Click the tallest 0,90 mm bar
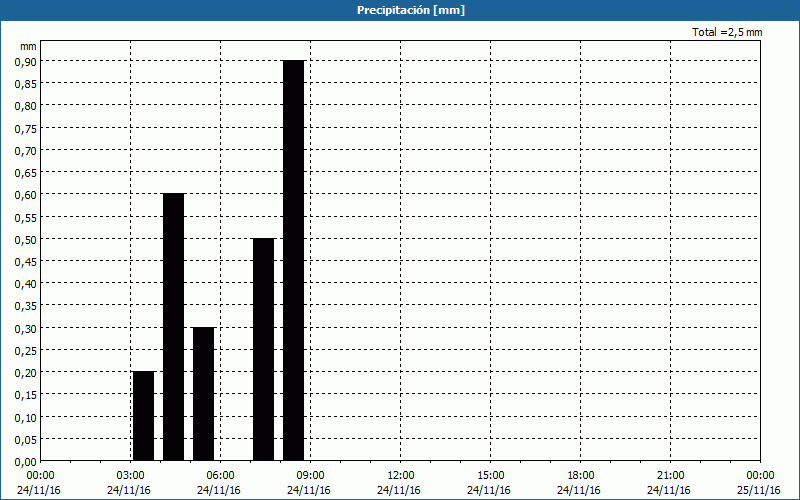Image resolution: width=800 pixels, height=500 pixels. point(294,260)
